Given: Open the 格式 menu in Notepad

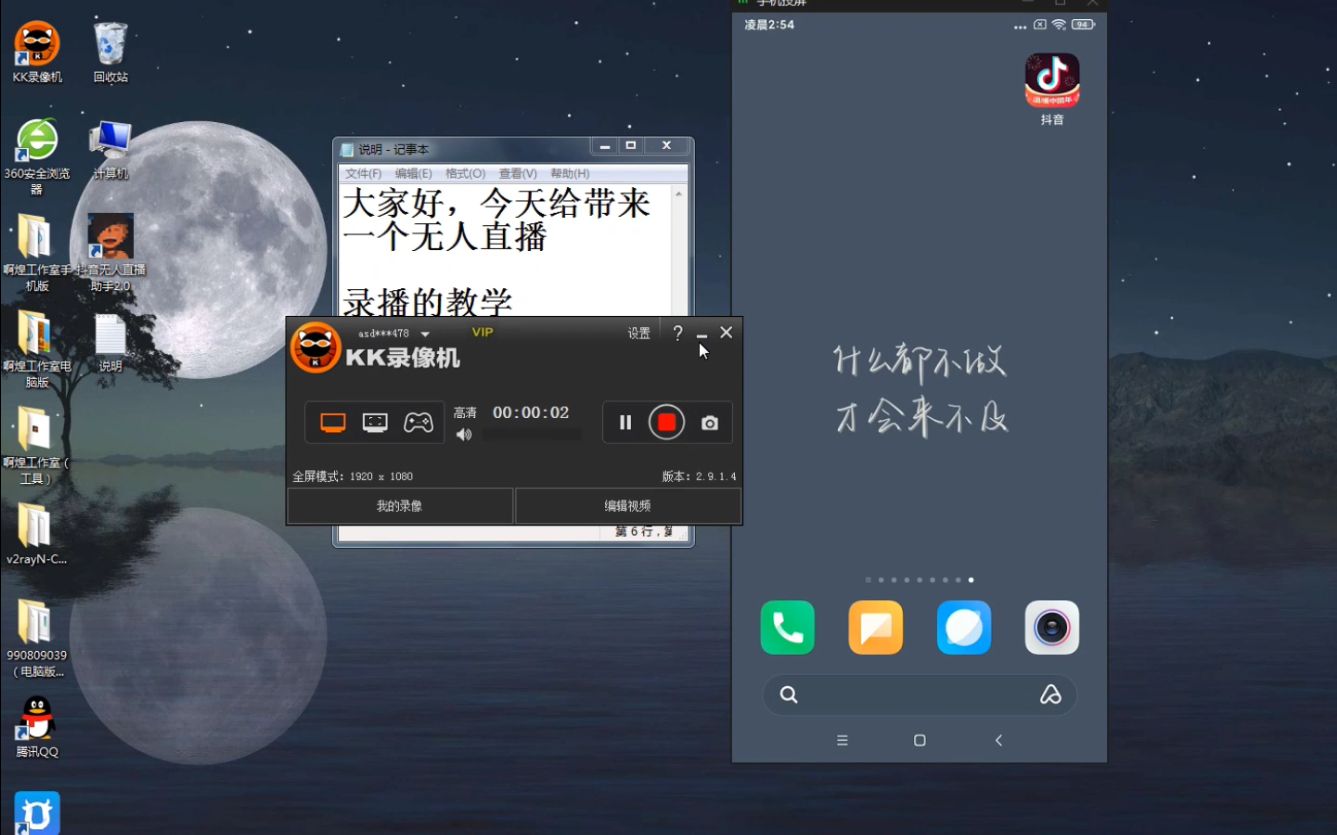Looking at the screenshot, I should pyautogui.click(x=464, y=172).
